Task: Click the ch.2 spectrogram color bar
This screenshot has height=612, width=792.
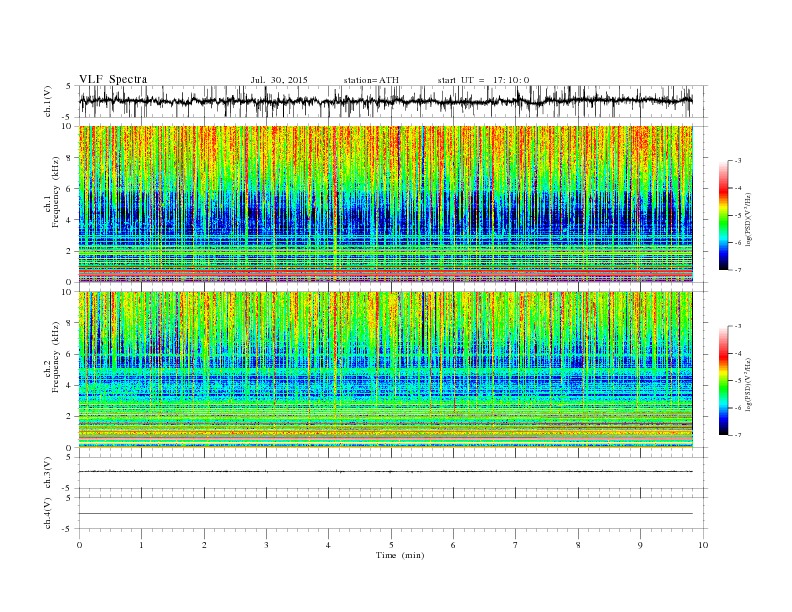Action: [x=723, y=380]
